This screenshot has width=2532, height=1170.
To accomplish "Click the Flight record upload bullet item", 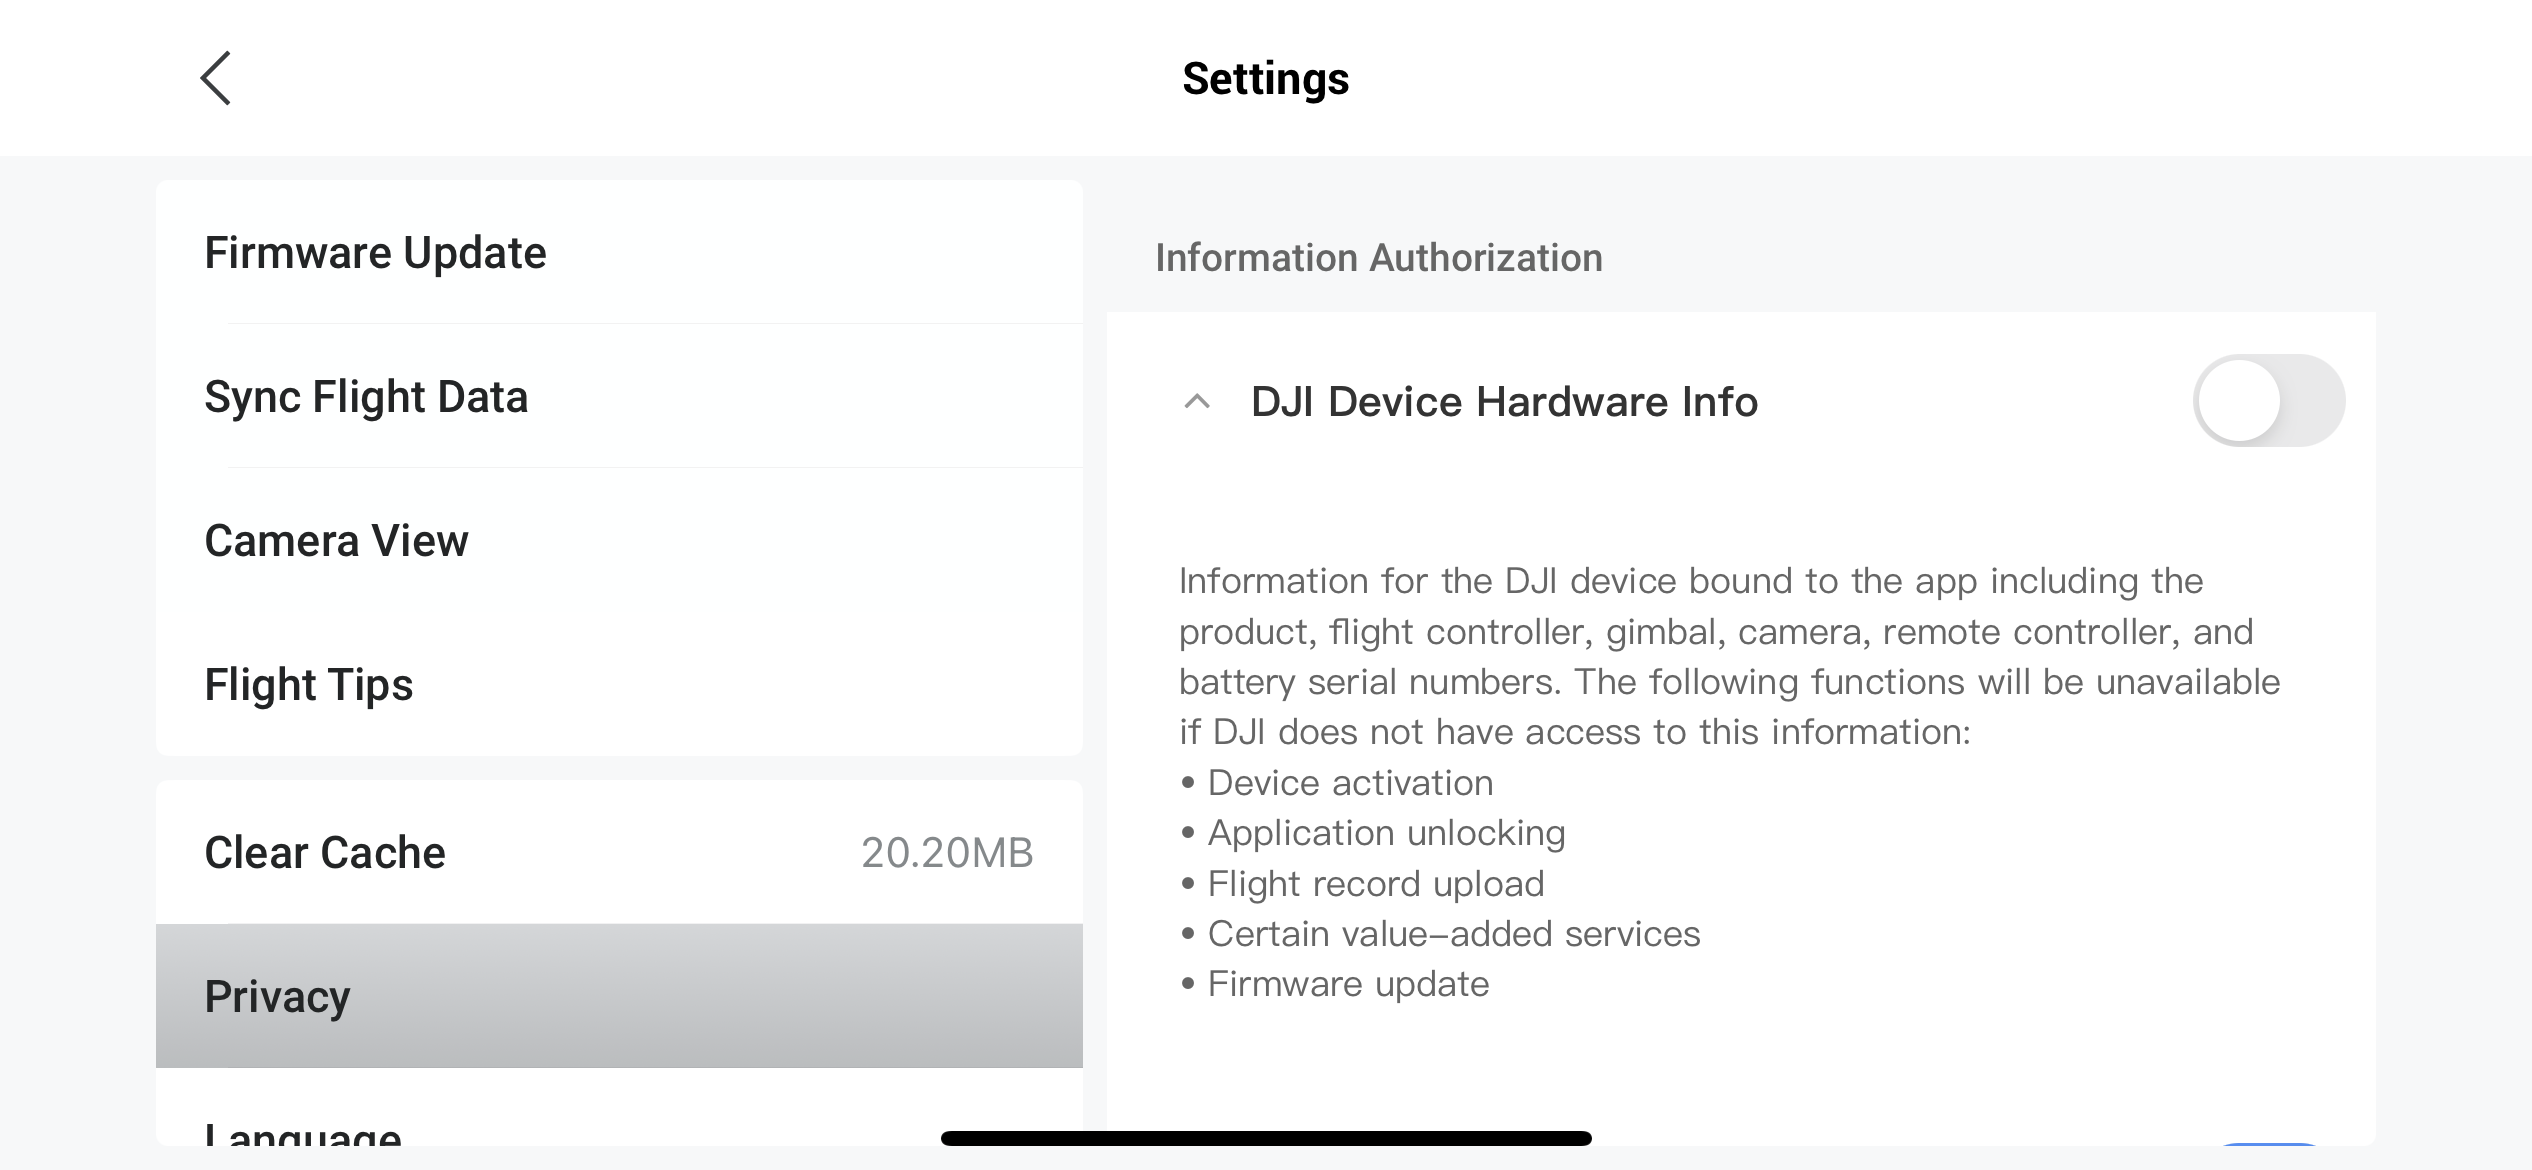I will coord(1376,884).
